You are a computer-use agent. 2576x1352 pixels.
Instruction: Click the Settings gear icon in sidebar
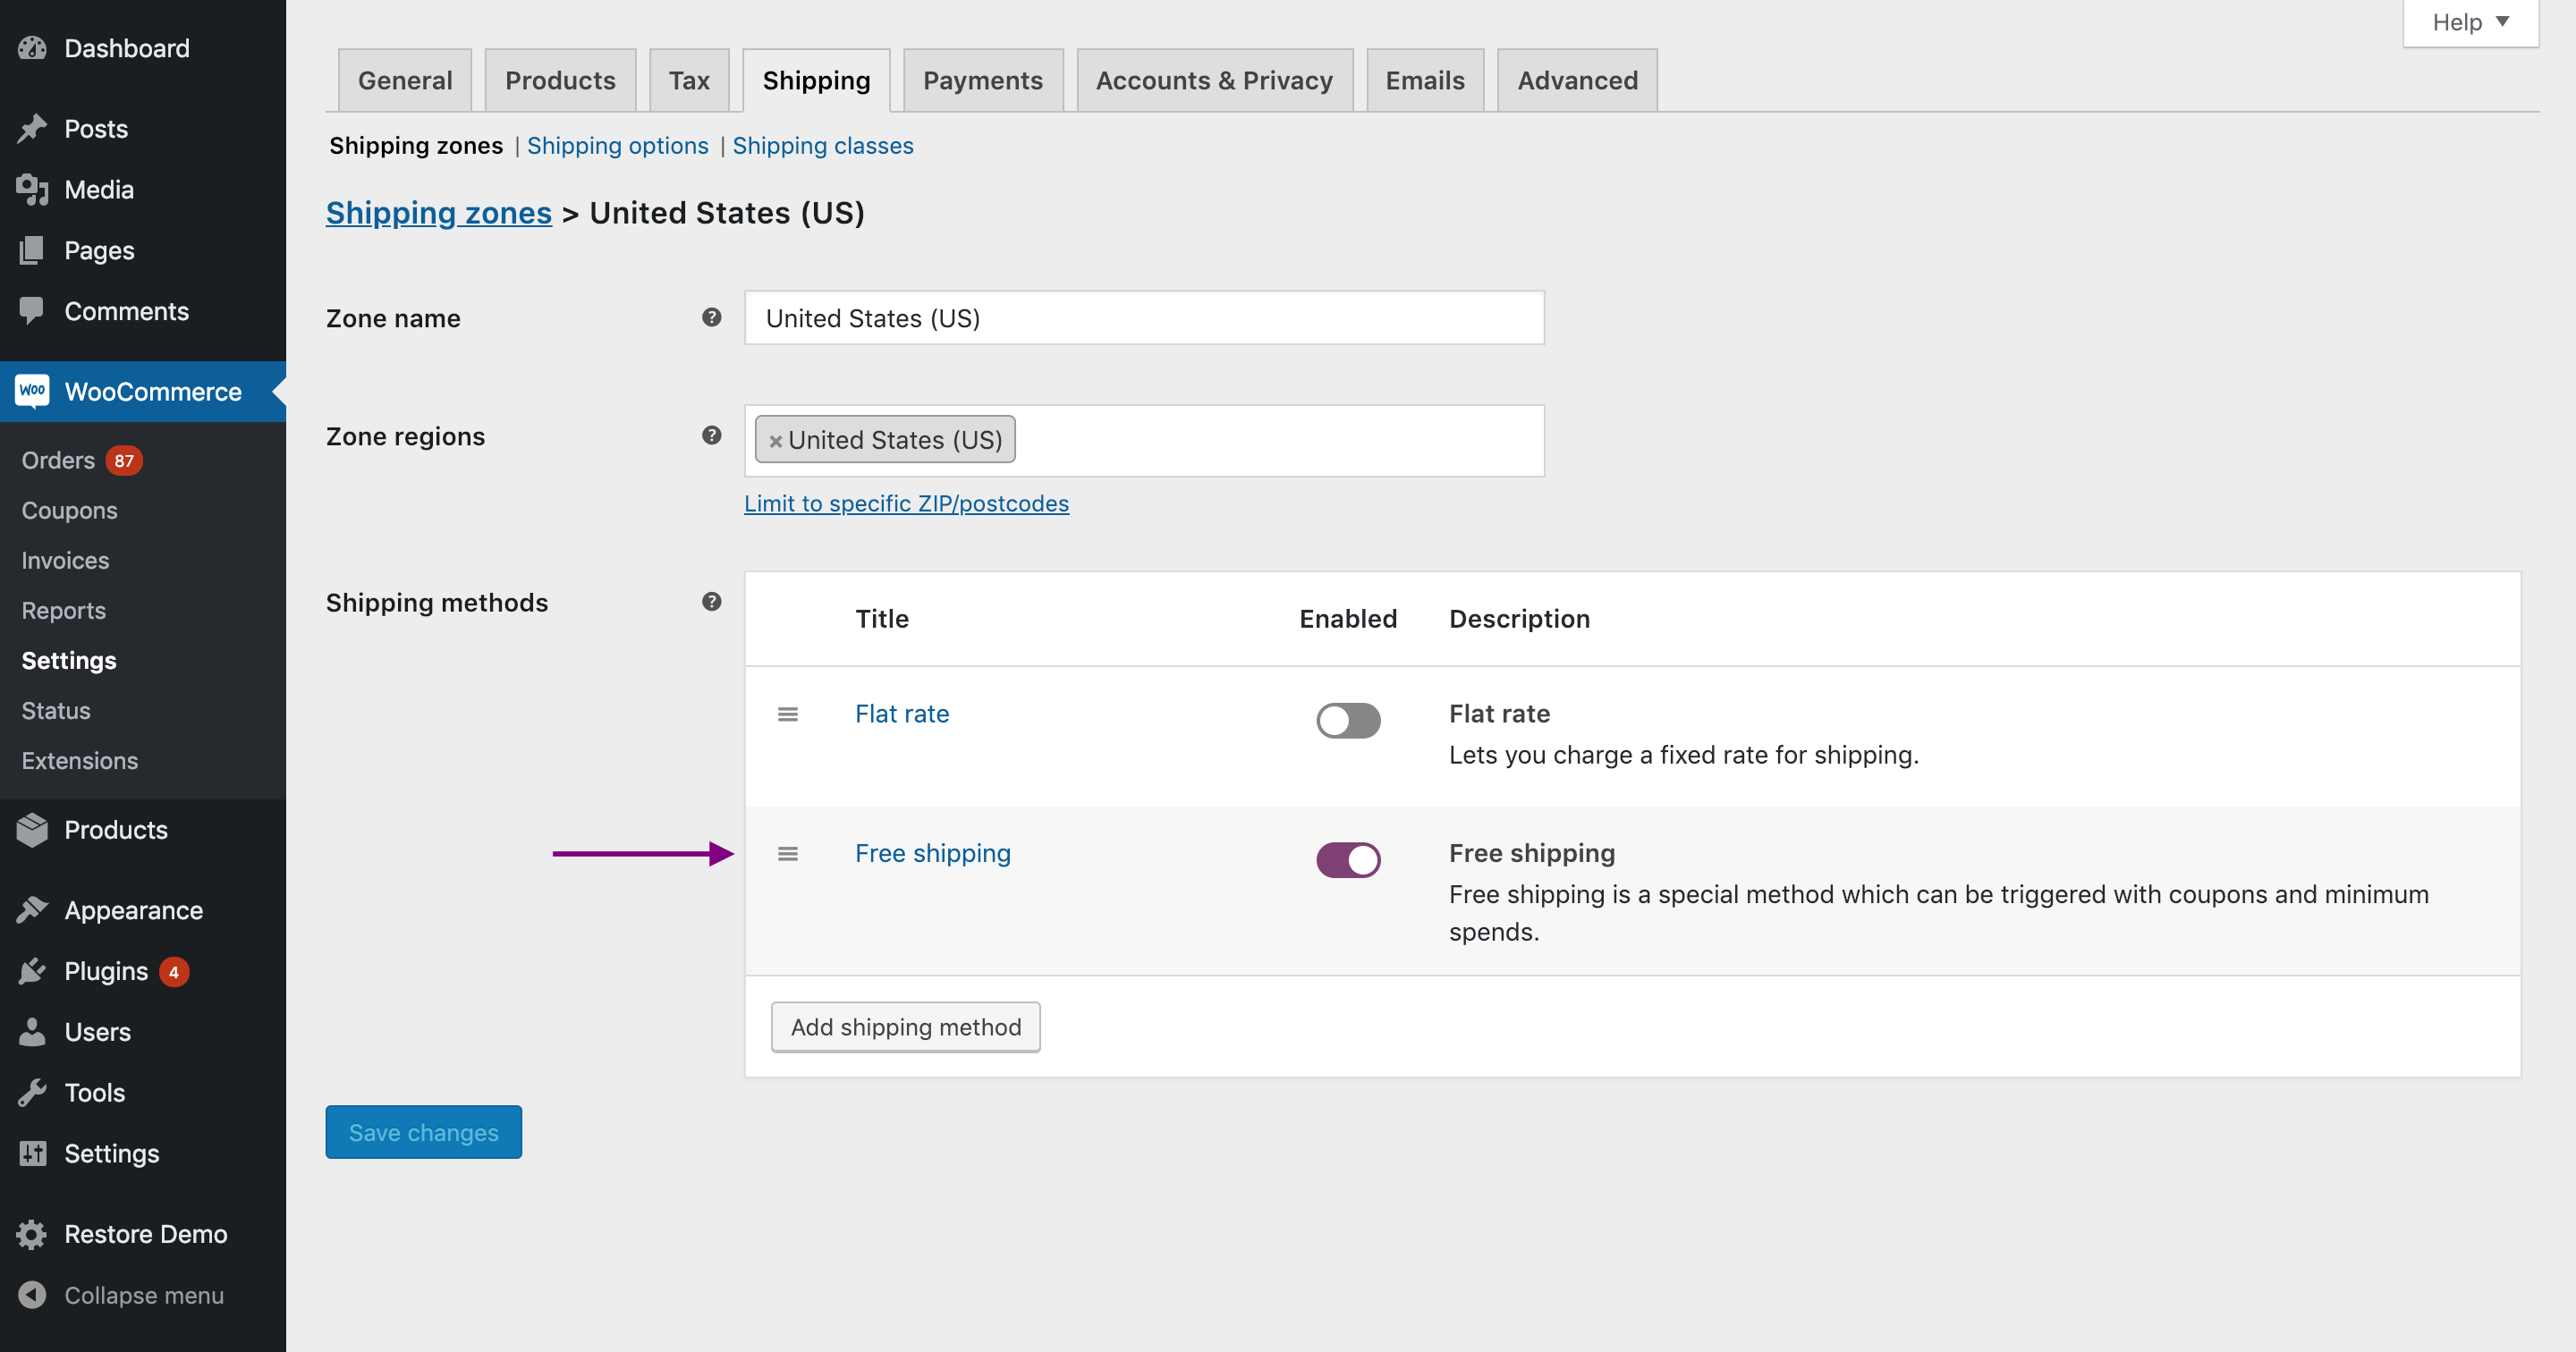tap(32, 1153)
